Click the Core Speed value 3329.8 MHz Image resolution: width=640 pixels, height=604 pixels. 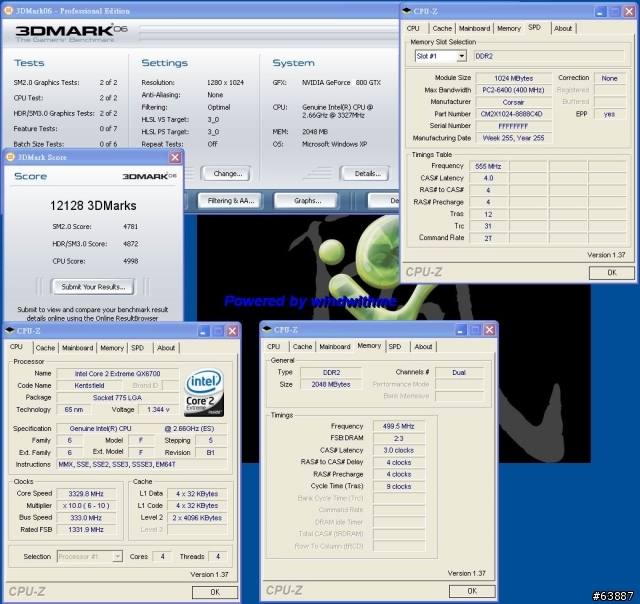pyautogui.click(x=86, y=493)
